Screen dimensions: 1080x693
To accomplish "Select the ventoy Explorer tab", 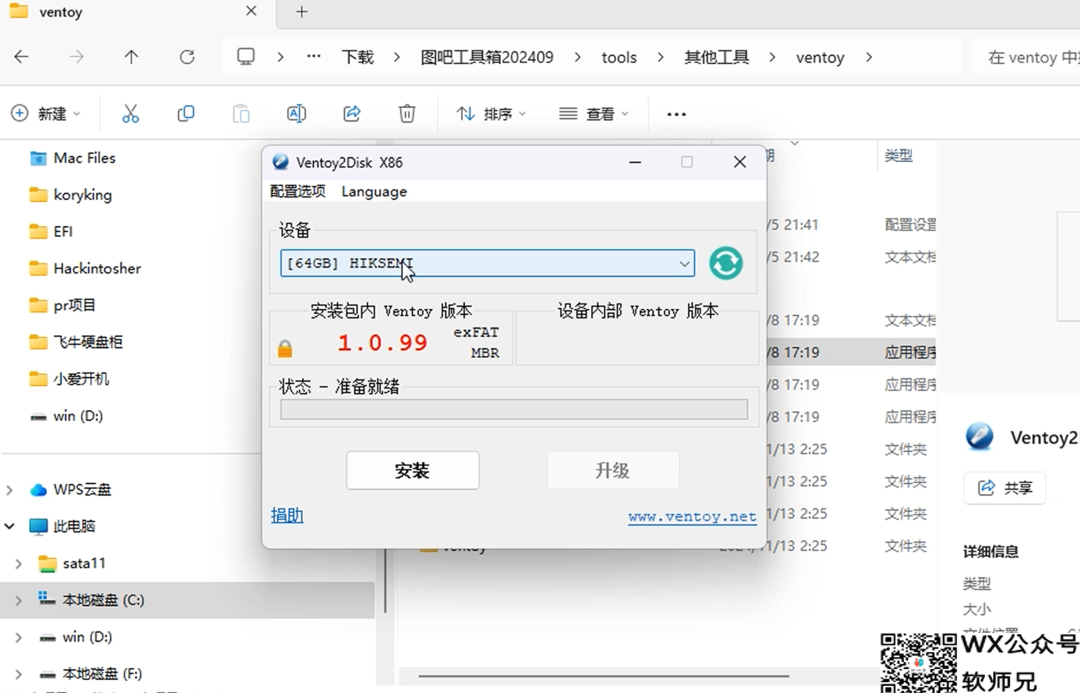I will 138,13.
